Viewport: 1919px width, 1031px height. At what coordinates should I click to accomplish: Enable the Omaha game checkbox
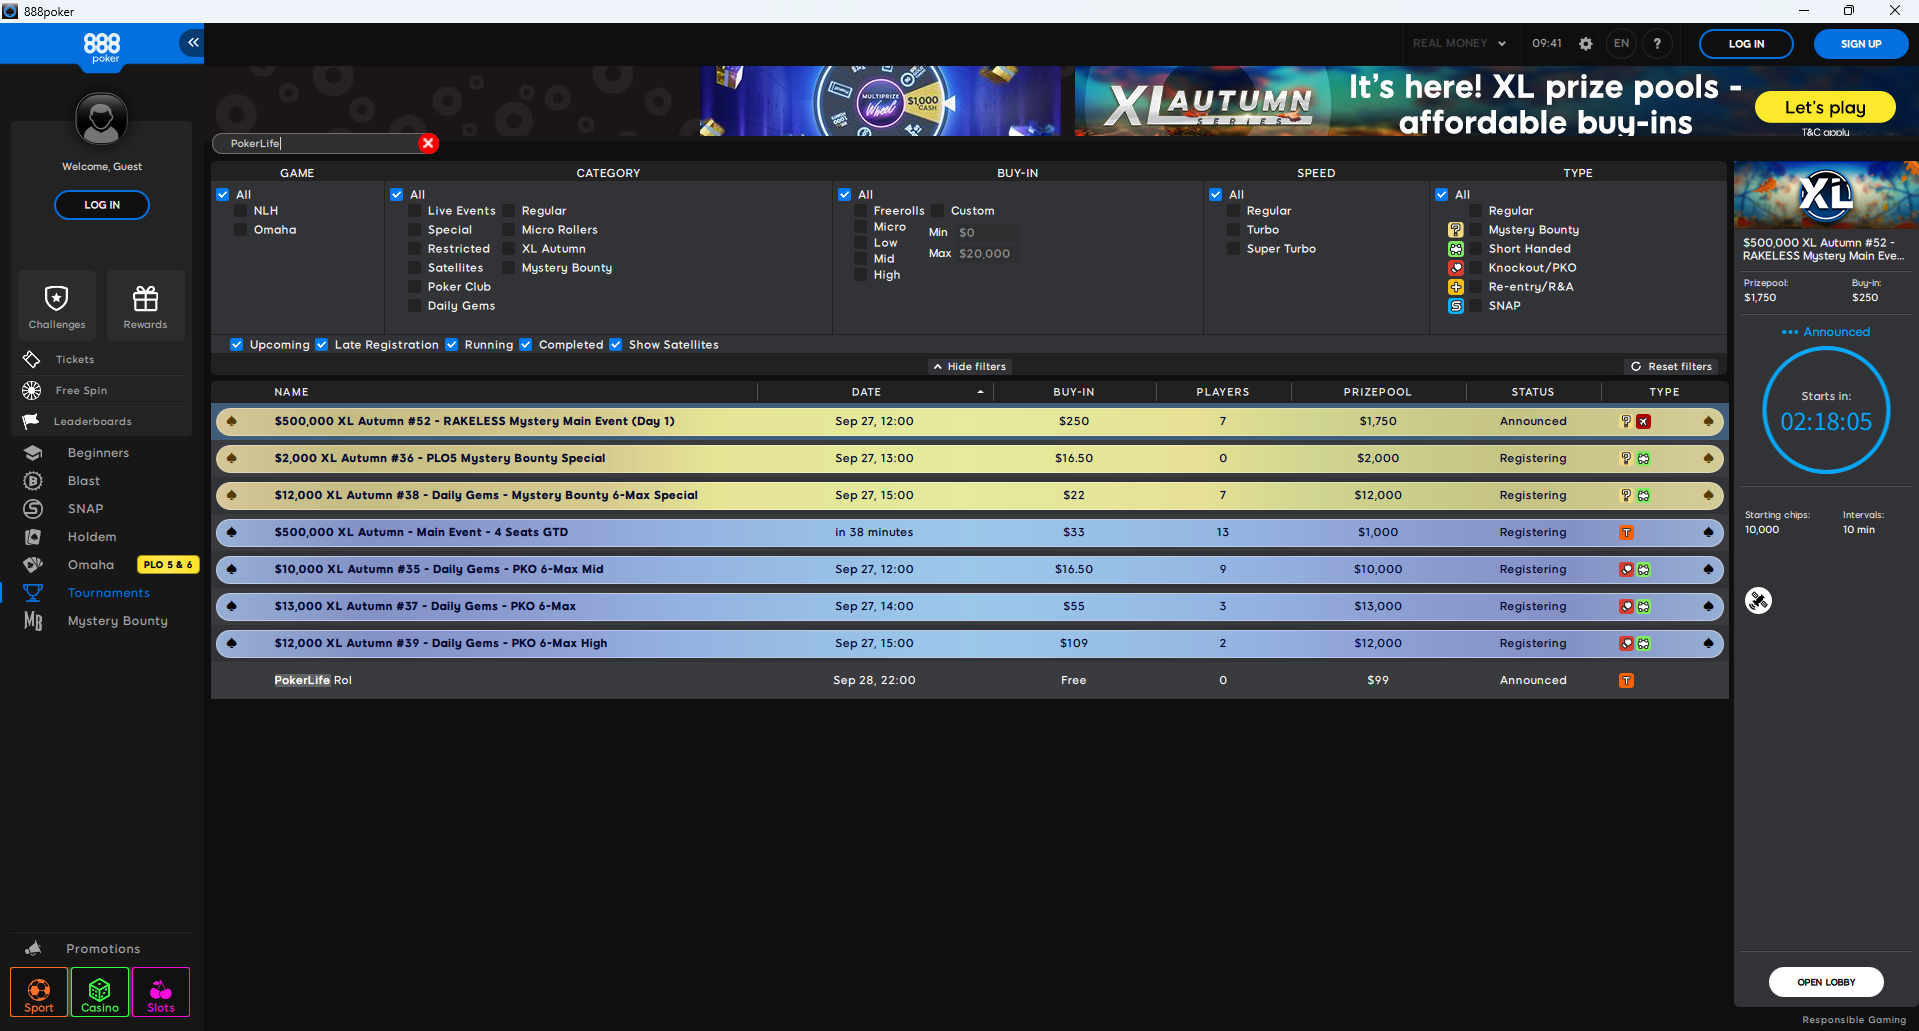coord(241,230)
